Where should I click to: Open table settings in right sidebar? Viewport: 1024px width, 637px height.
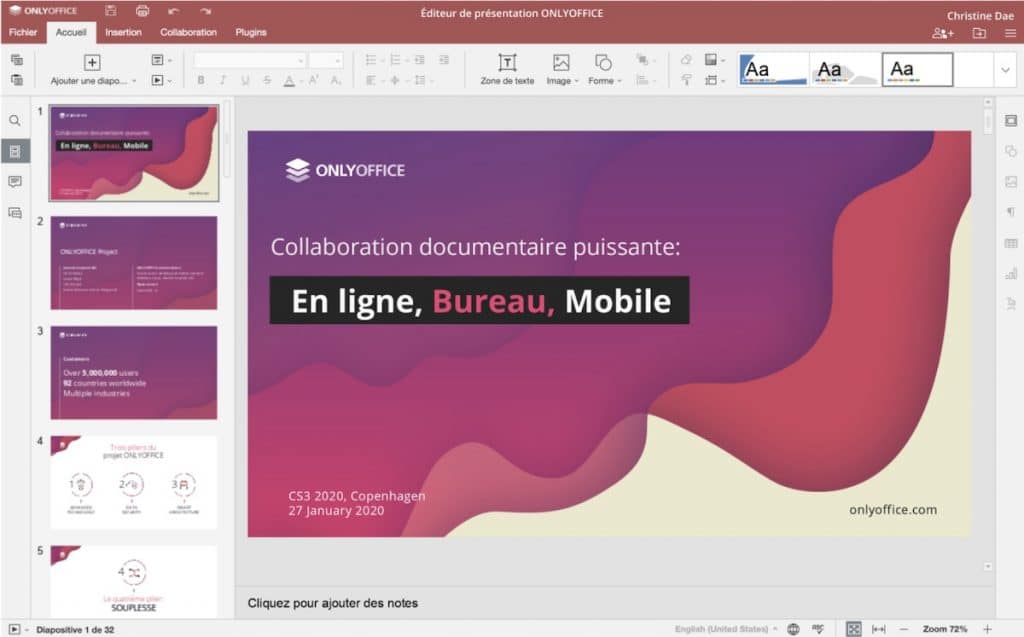[x=1011, y=243]
